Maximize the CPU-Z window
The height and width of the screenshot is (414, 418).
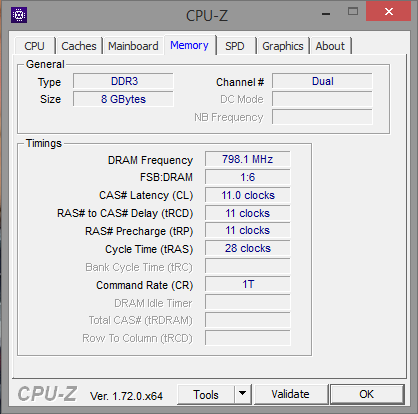tap(353, 12)
